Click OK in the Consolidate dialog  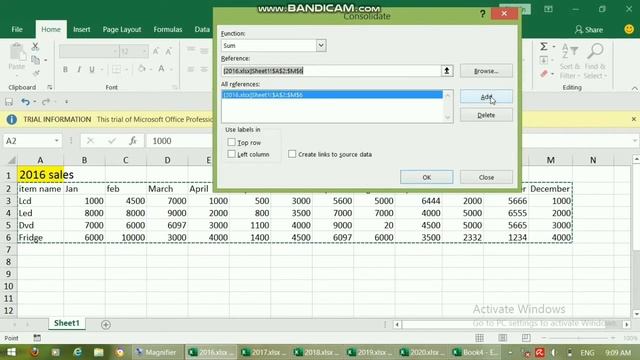[x=427, y=177]
